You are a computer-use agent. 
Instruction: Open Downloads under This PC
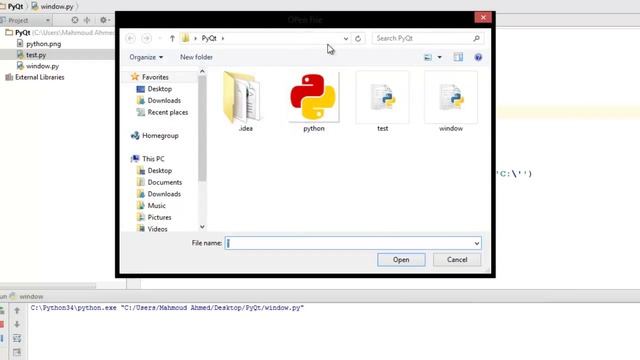[164, 194]
